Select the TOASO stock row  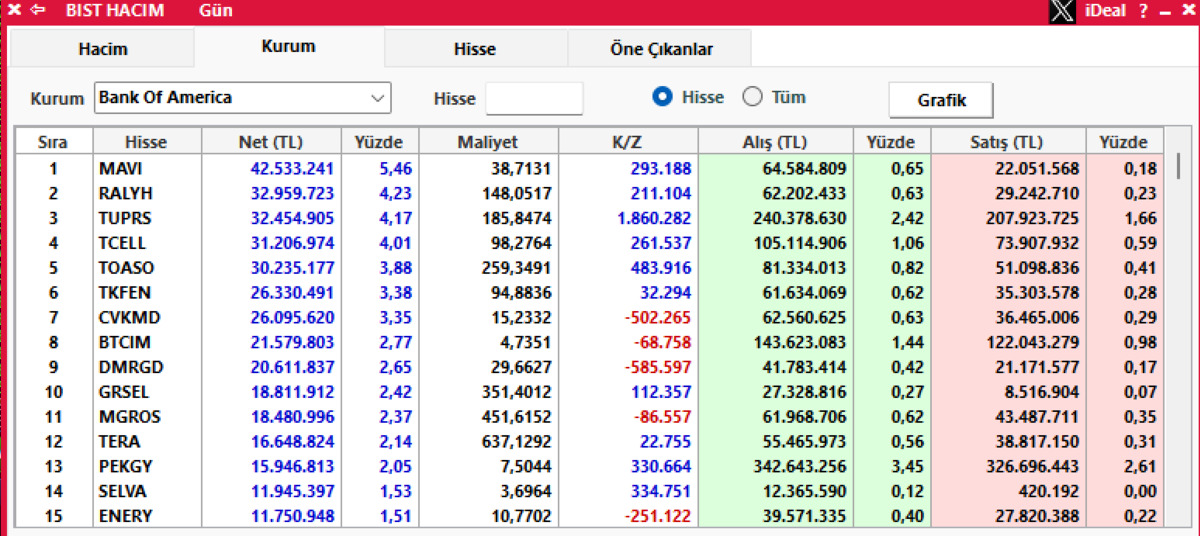(x=590, y=267)
